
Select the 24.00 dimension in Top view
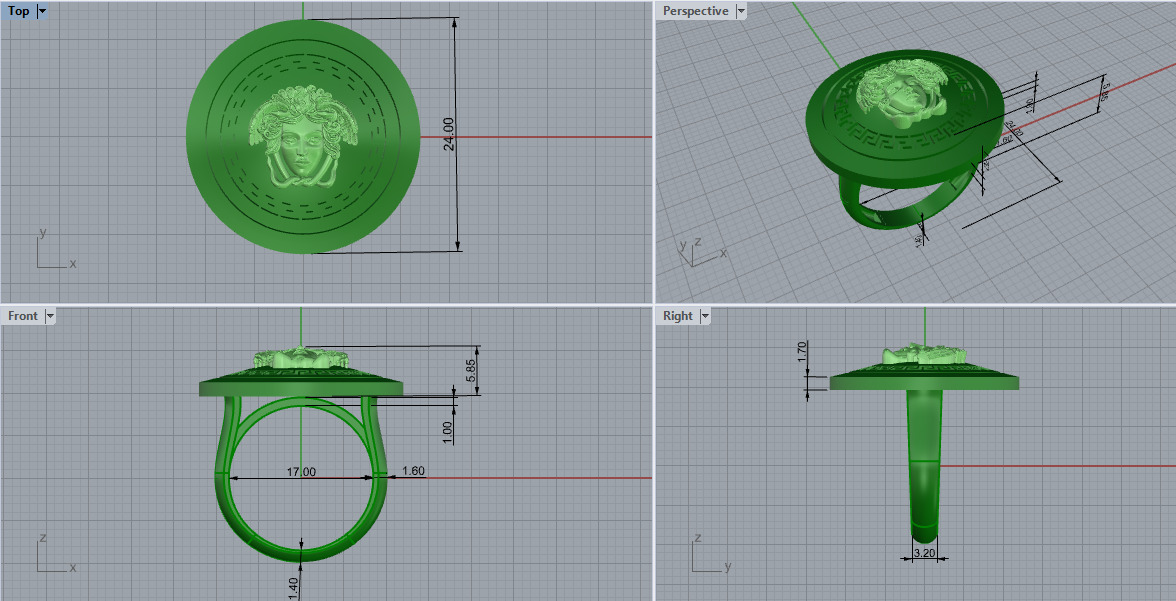(x=448, y=134)
